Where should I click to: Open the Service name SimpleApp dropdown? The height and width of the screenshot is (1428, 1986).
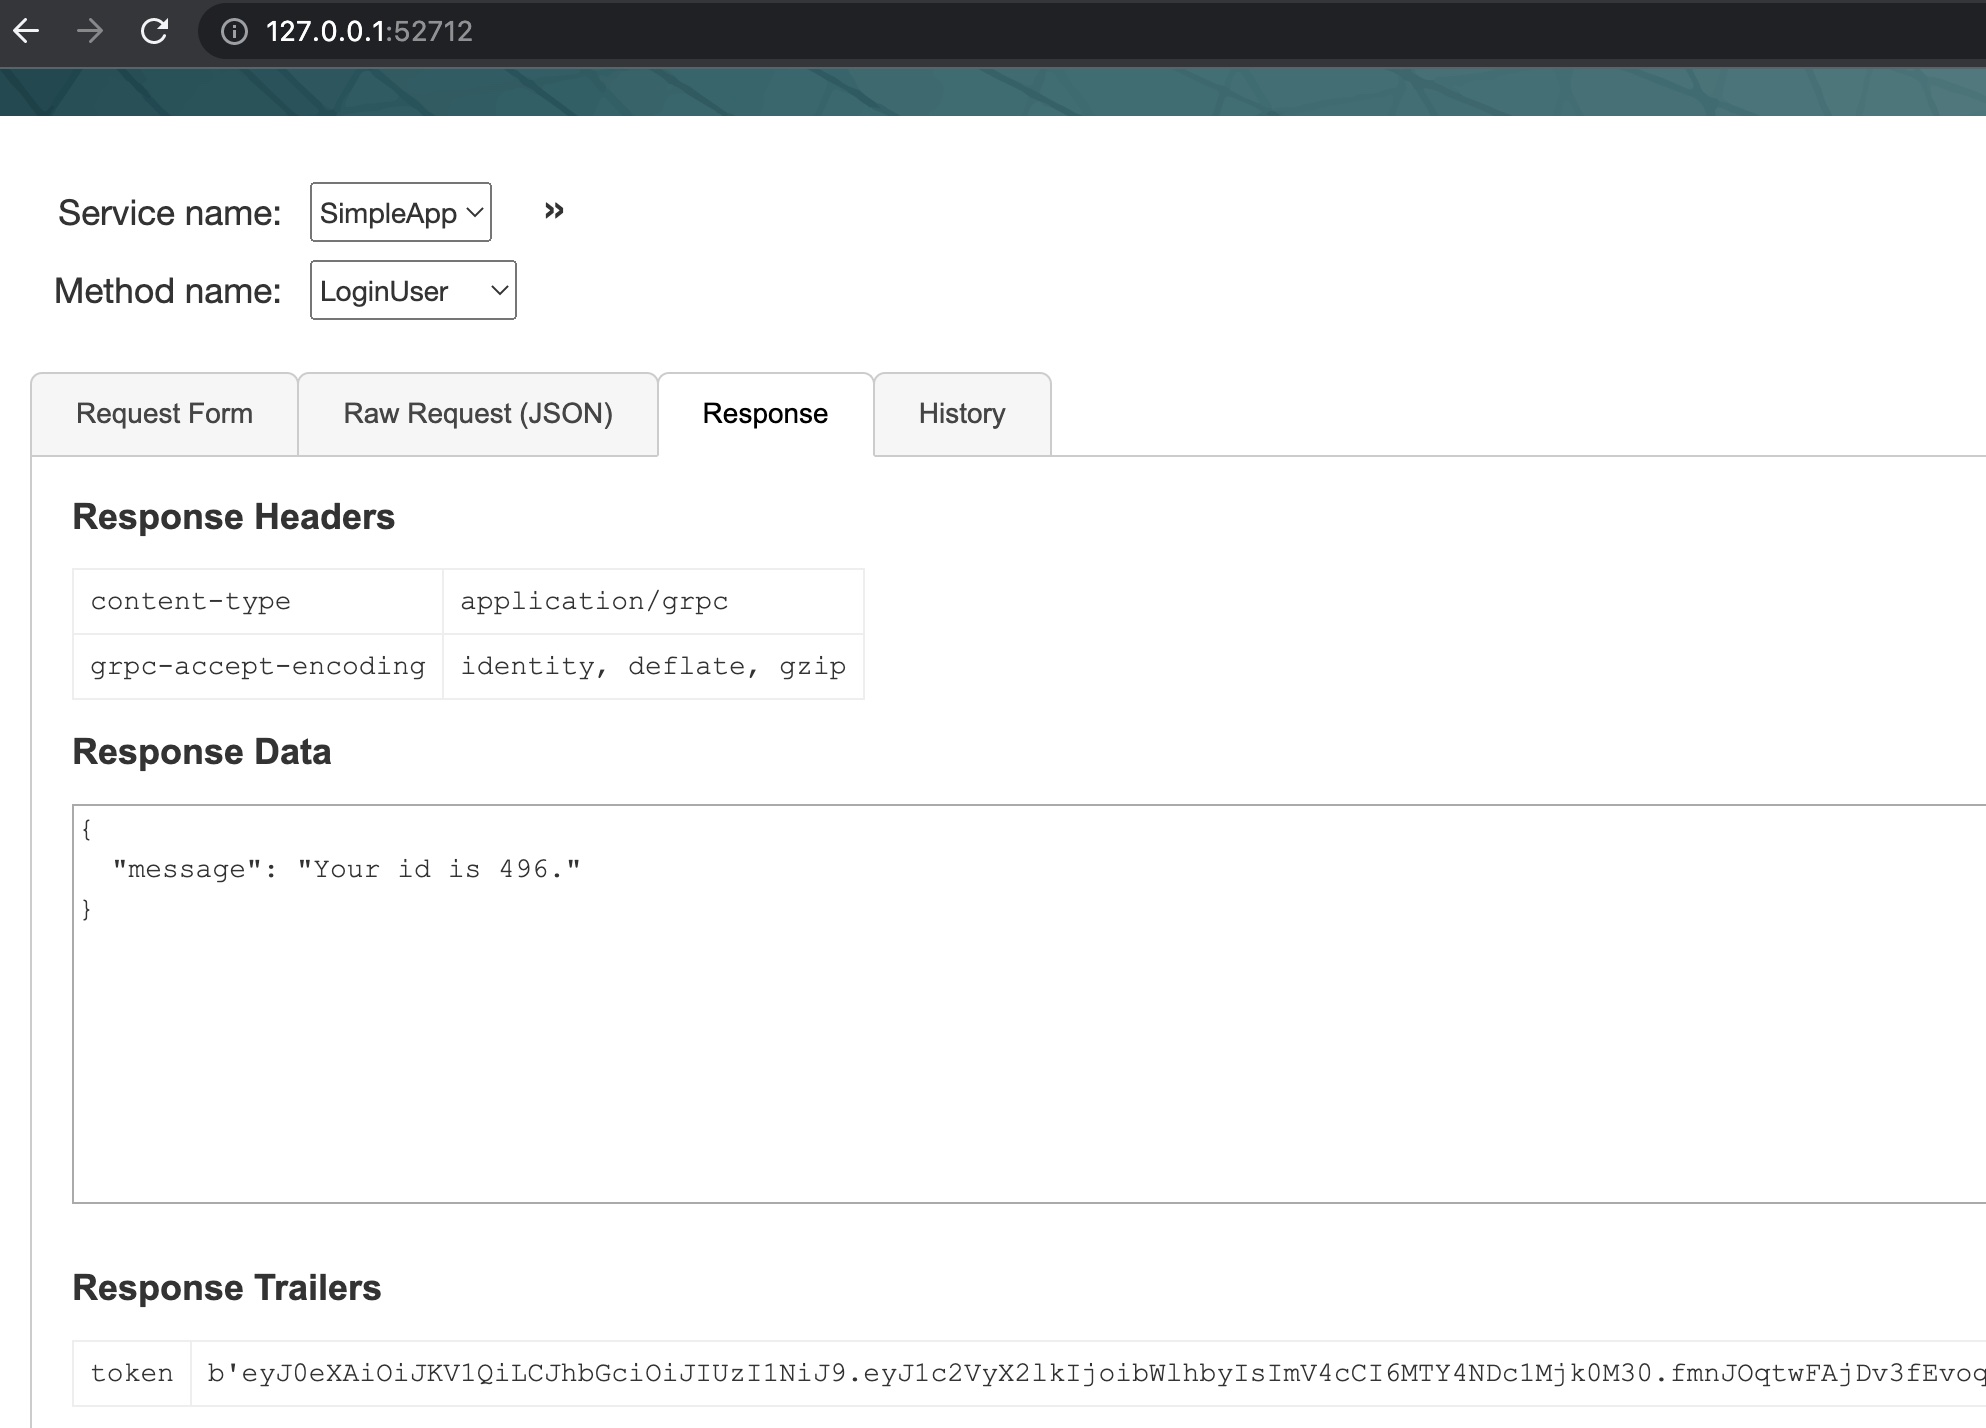pos(400,212)
